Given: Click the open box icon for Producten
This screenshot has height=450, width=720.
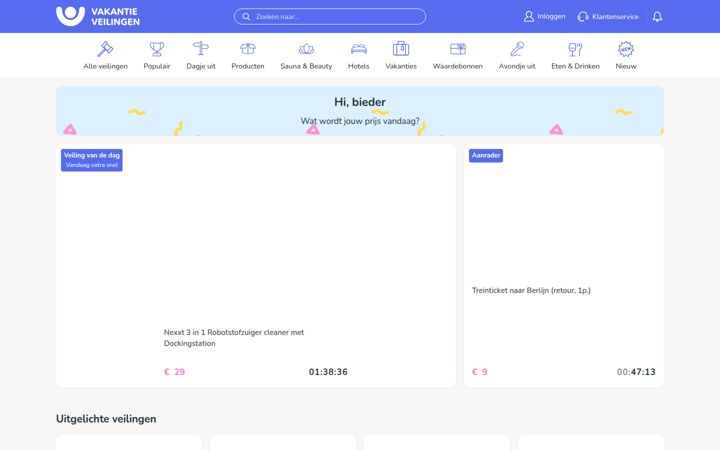Looking at the screenshot, I should tap(248, 49).
